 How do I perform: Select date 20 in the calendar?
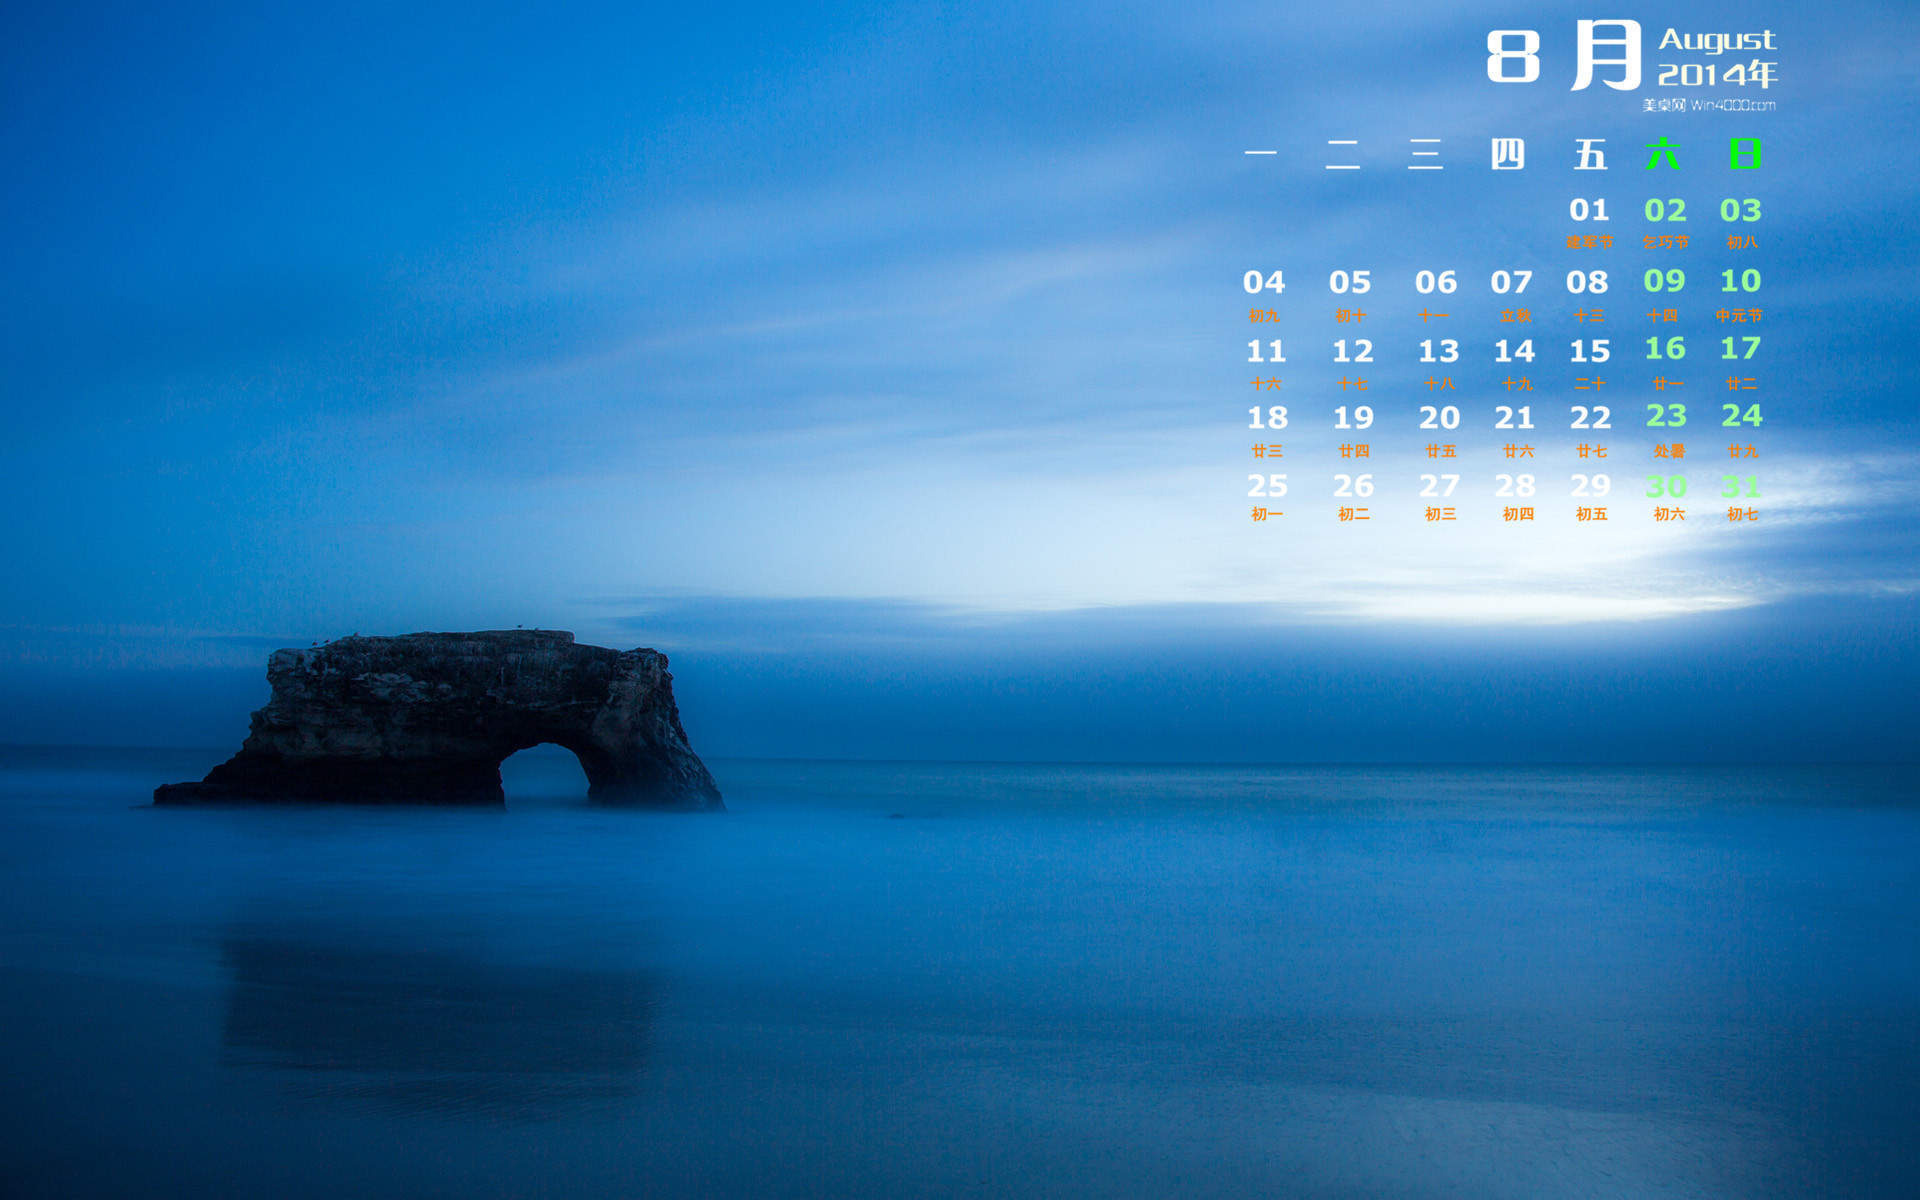click(x=1439, y=417)
